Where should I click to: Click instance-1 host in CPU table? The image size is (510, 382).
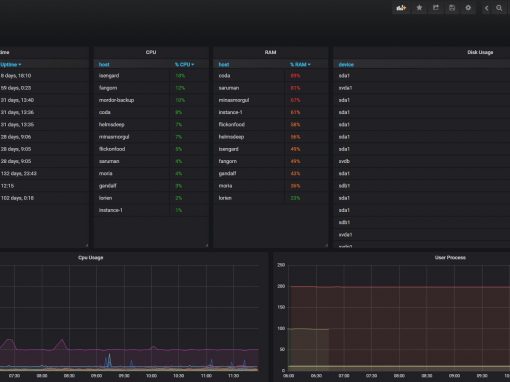coord(110,210)
